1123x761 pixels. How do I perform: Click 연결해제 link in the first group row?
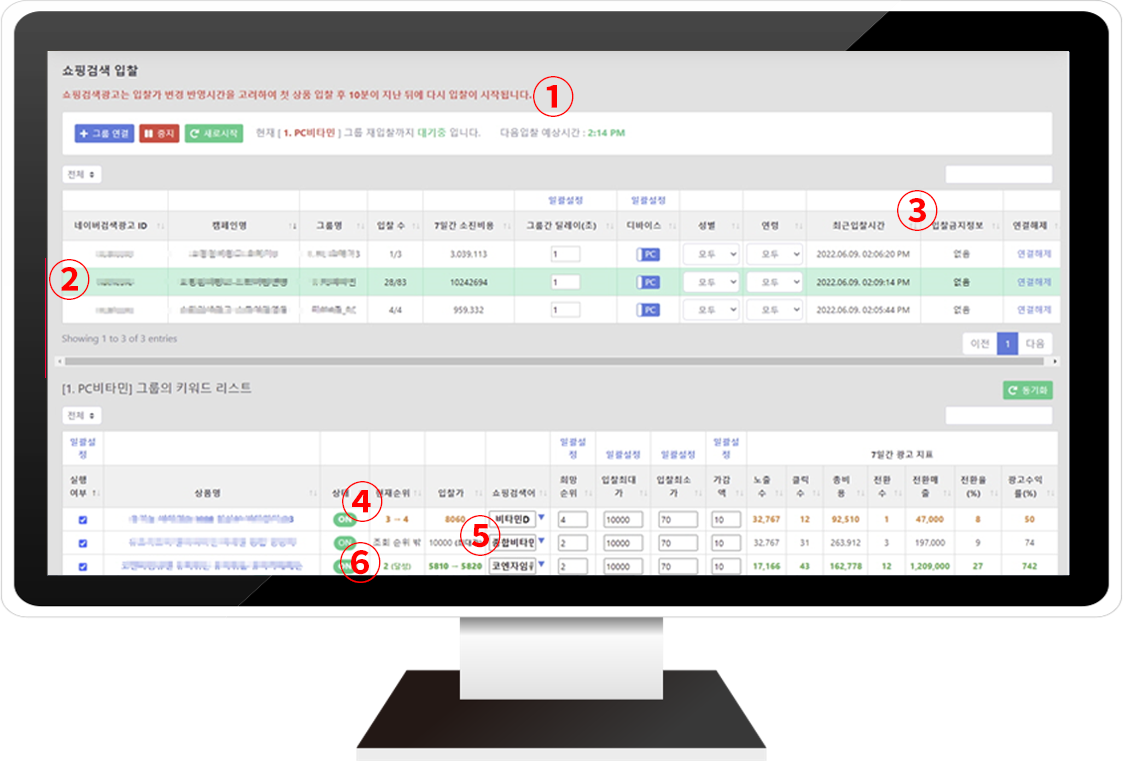(x=1033, y=255)
